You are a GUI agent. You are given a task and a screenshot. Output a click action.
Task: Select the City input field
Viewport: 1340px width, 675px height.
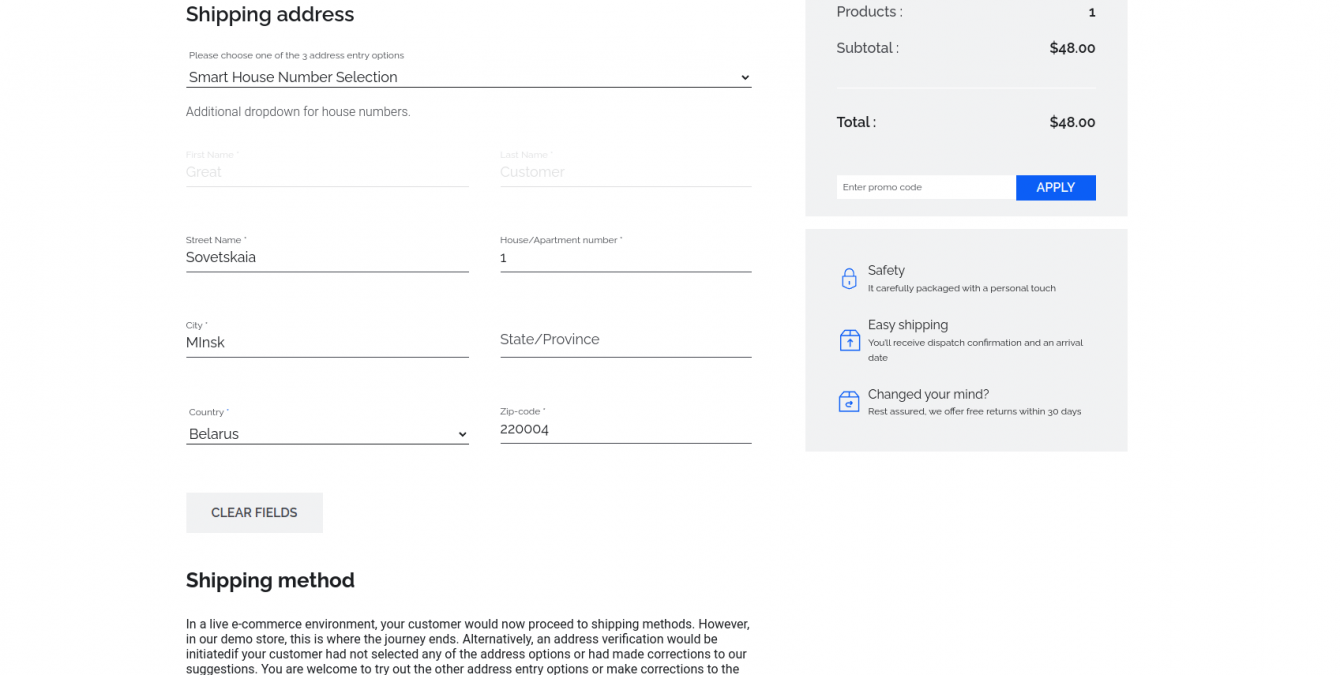point(326,342)
